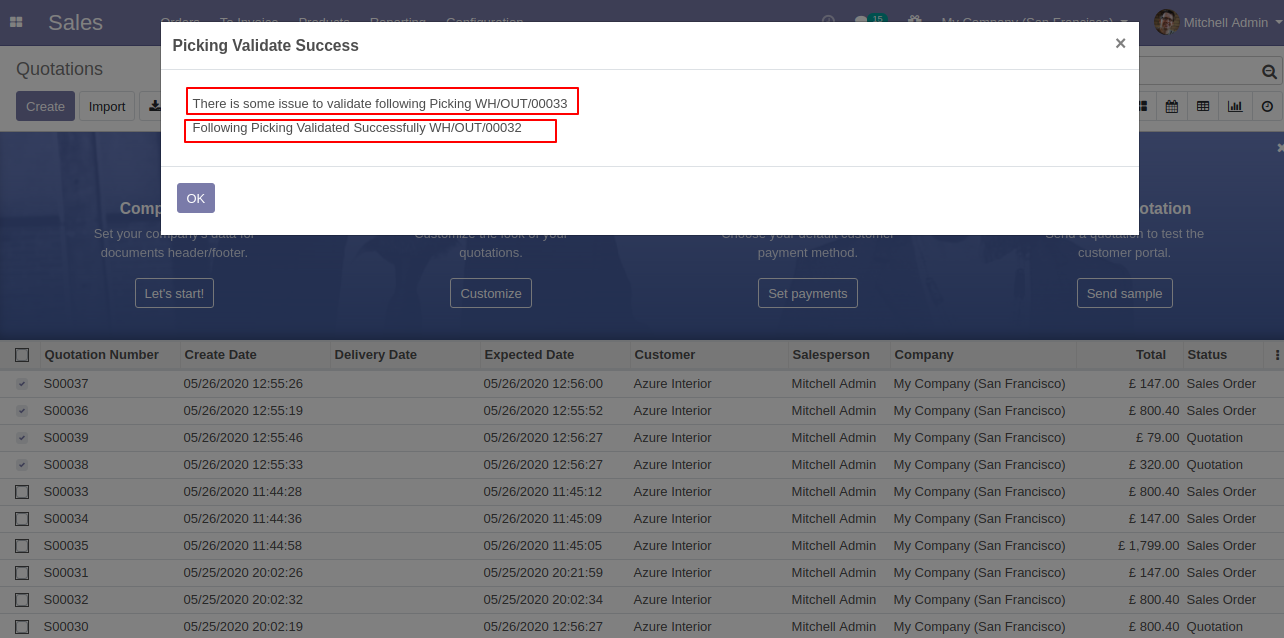Image resolution: width=1284 pixels, height=638 pixels.
Task: Click the Create quotation button
Action: pos(45,106)
